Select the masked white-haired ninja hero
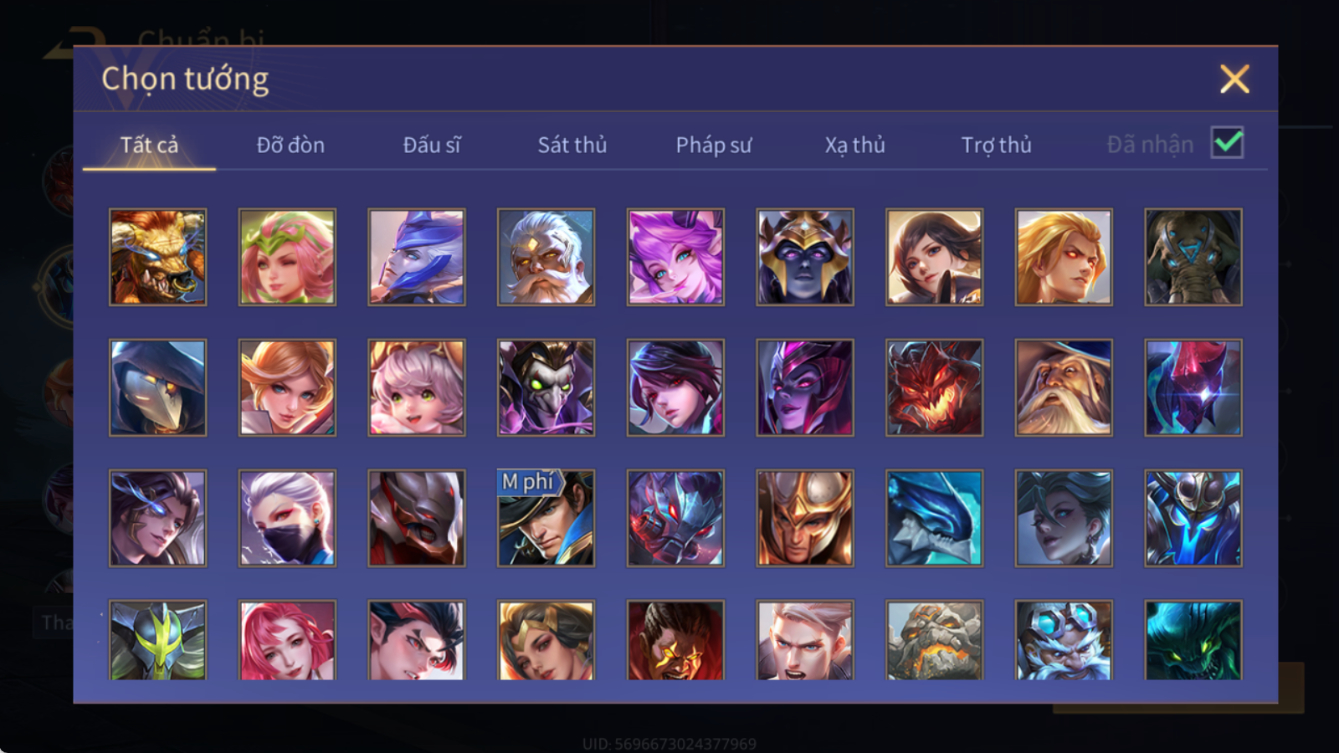 coord(287,519)
